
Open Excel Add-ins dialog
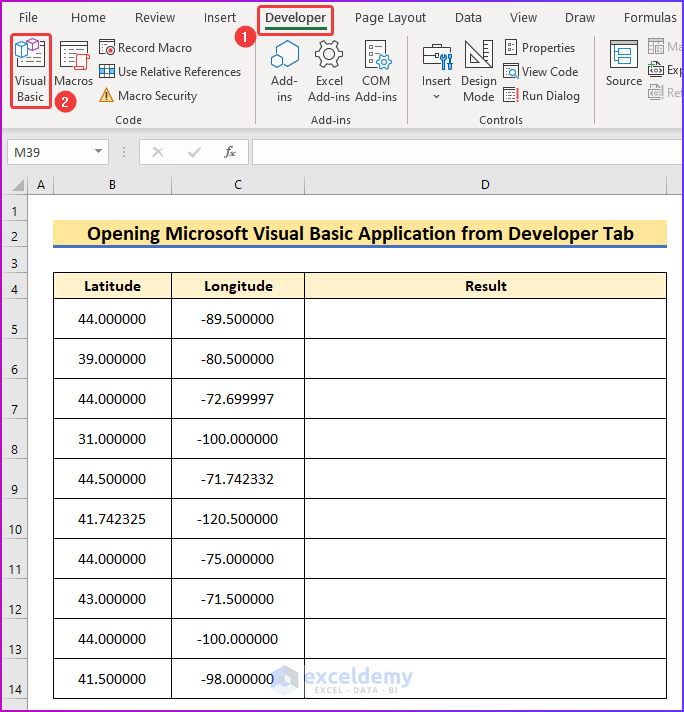point(329,71)
